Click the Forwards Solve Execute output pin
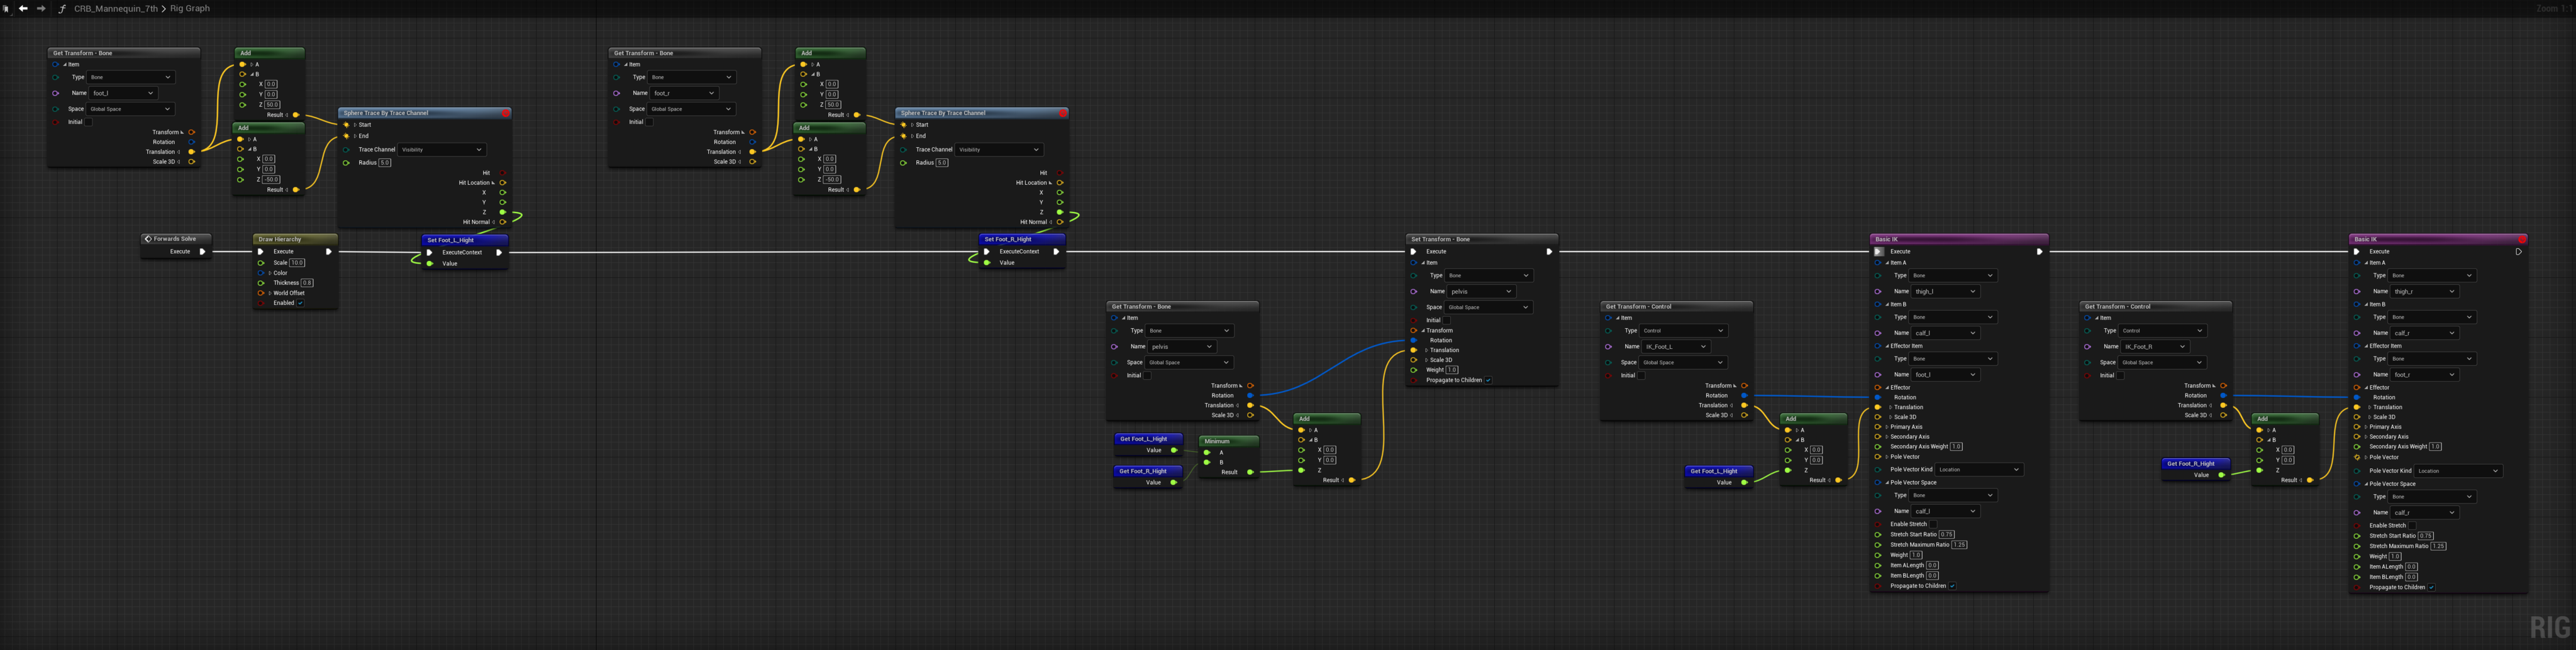Viewport: 2576px width, 650px height. (x=202, y=252)
